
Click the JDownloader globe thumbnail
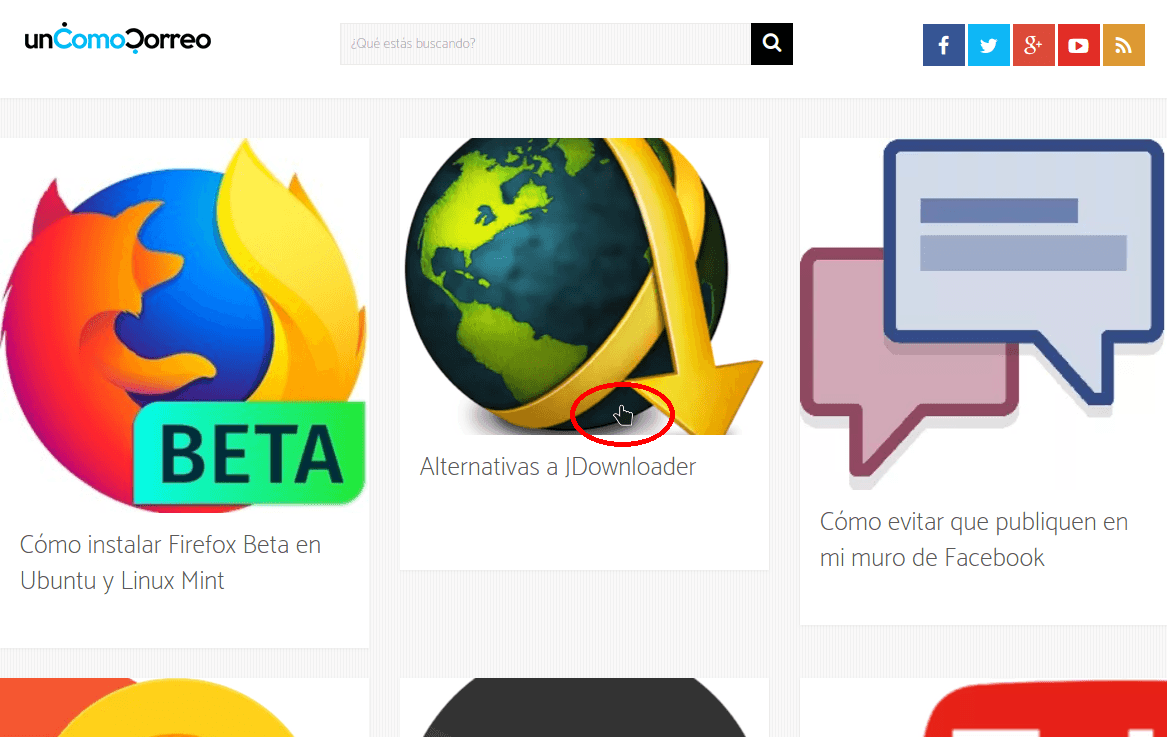584,287
